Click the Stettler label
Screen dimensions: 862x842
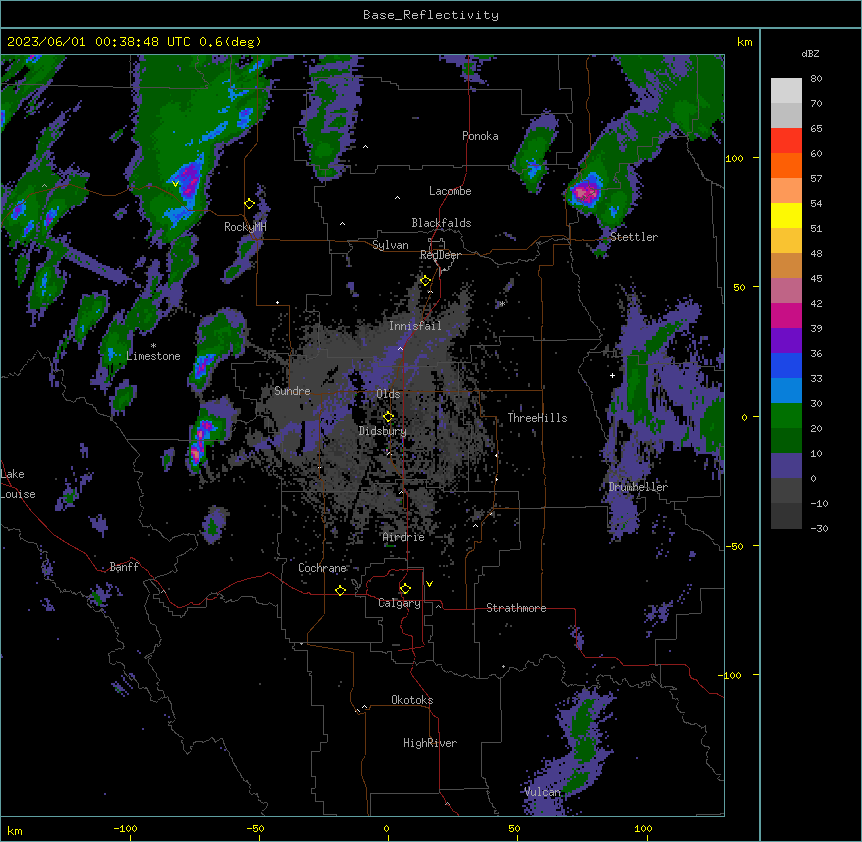click(x=634, y=237)
